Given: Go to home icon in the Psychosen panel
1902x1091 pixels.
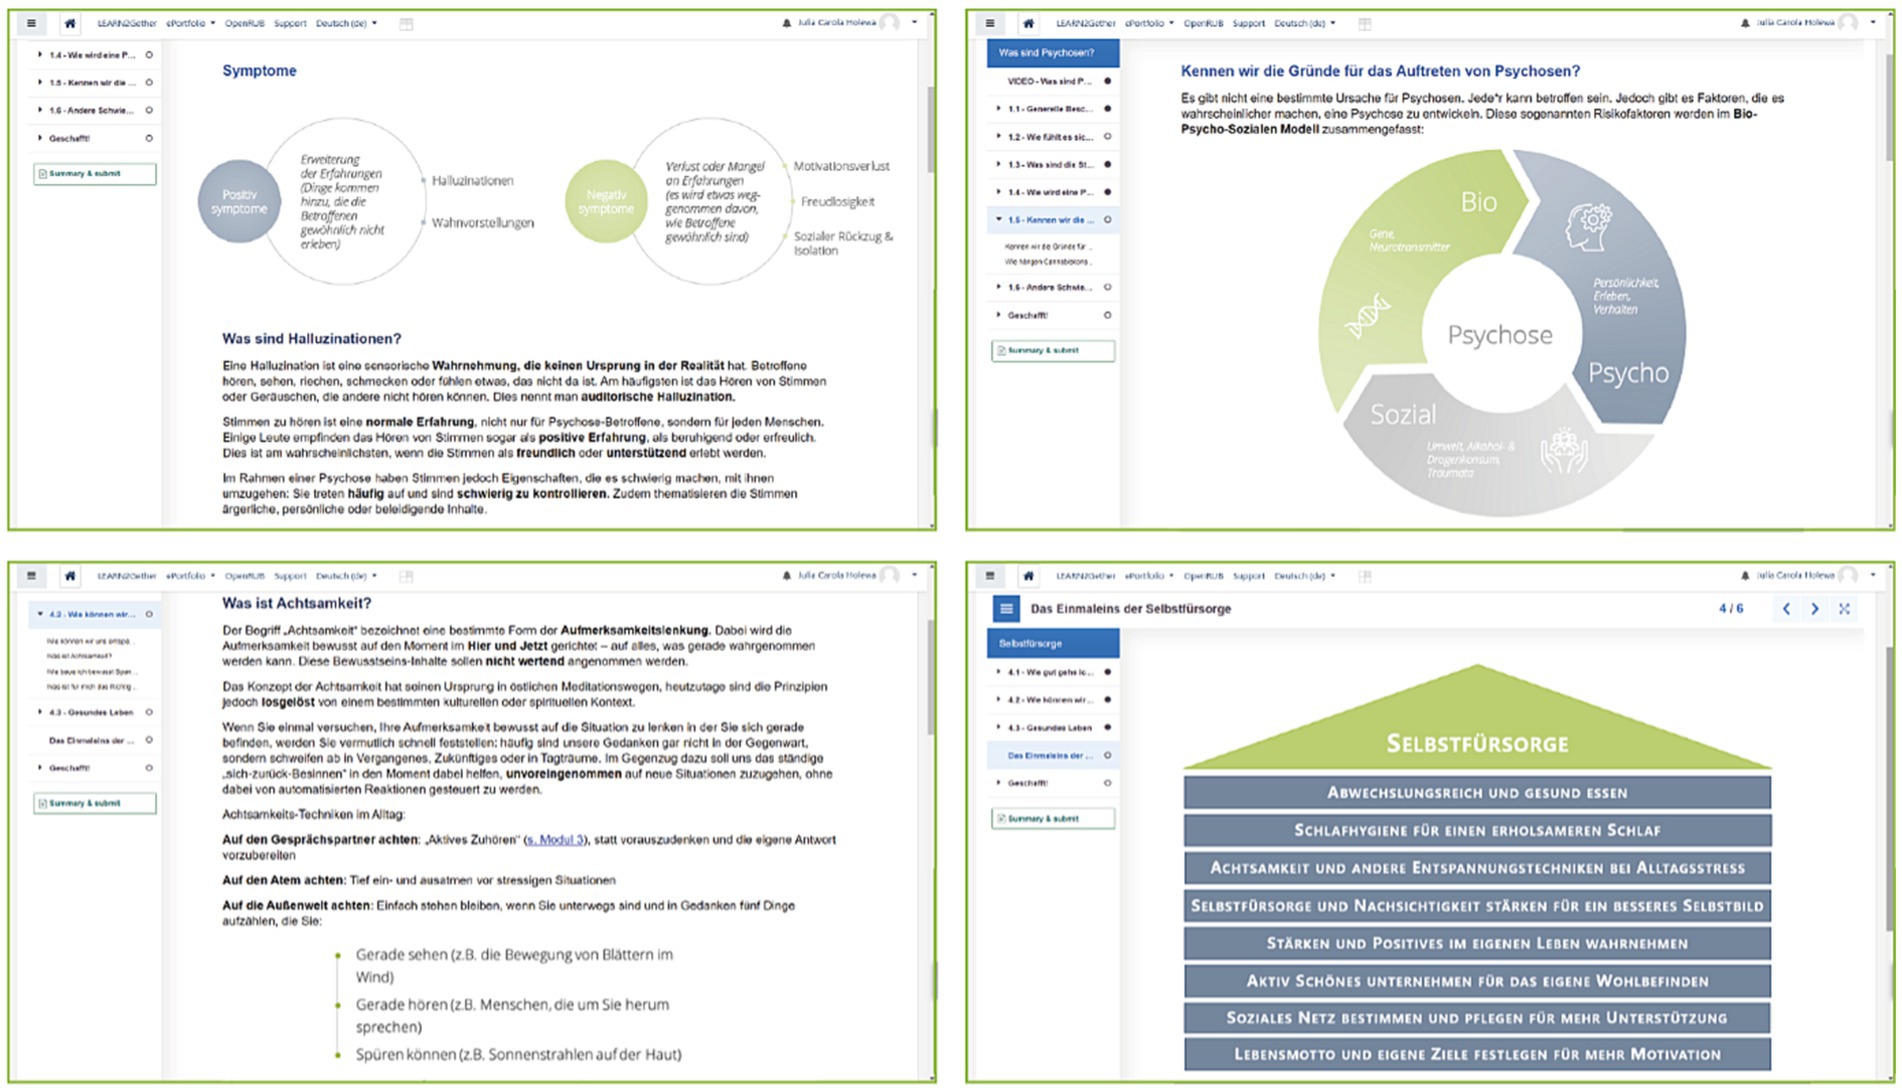Looking at the screenshot, I should pos(1029,23).
